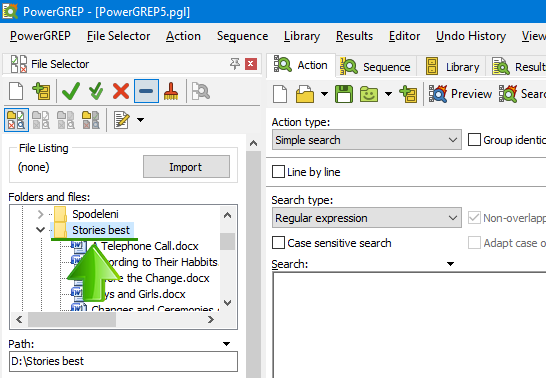Image resolution: width=546 pixels, height=378 pixels.
Task: Open the Sequence menu
Action: tap(242, 36)
